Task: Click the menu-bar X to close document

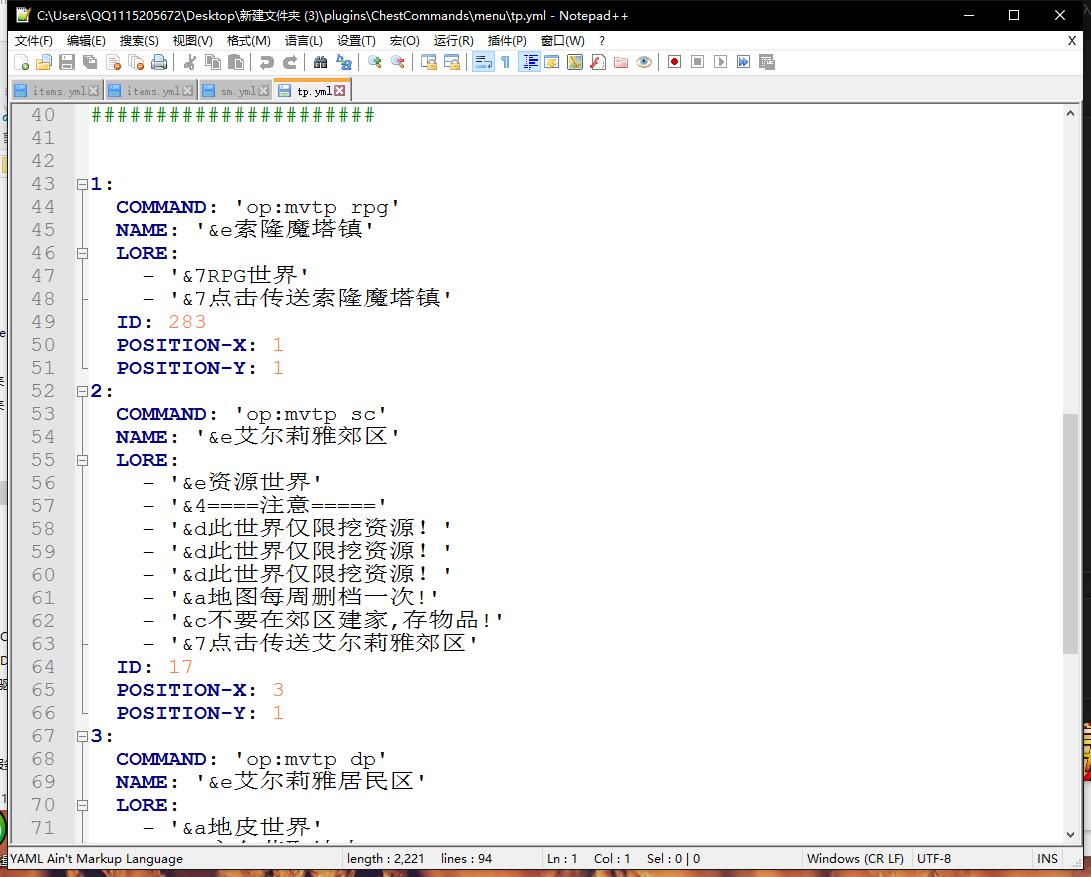Action: click(1072, 40)
